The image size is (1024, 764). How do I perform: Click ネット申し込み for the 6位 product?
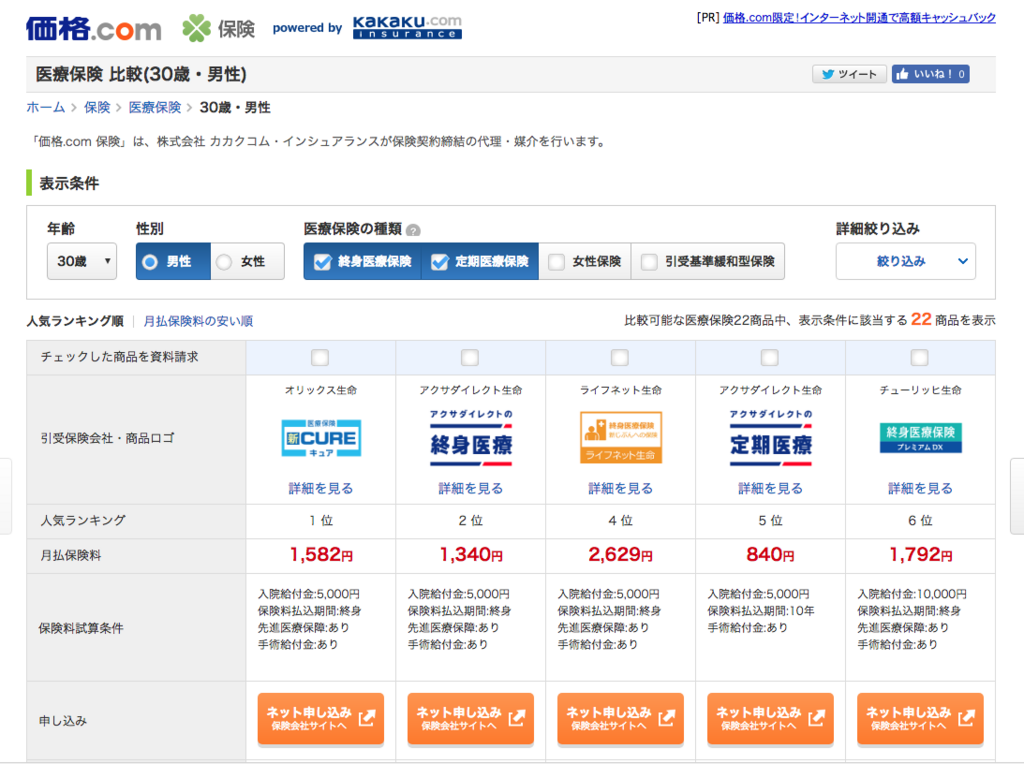[920, 718]
